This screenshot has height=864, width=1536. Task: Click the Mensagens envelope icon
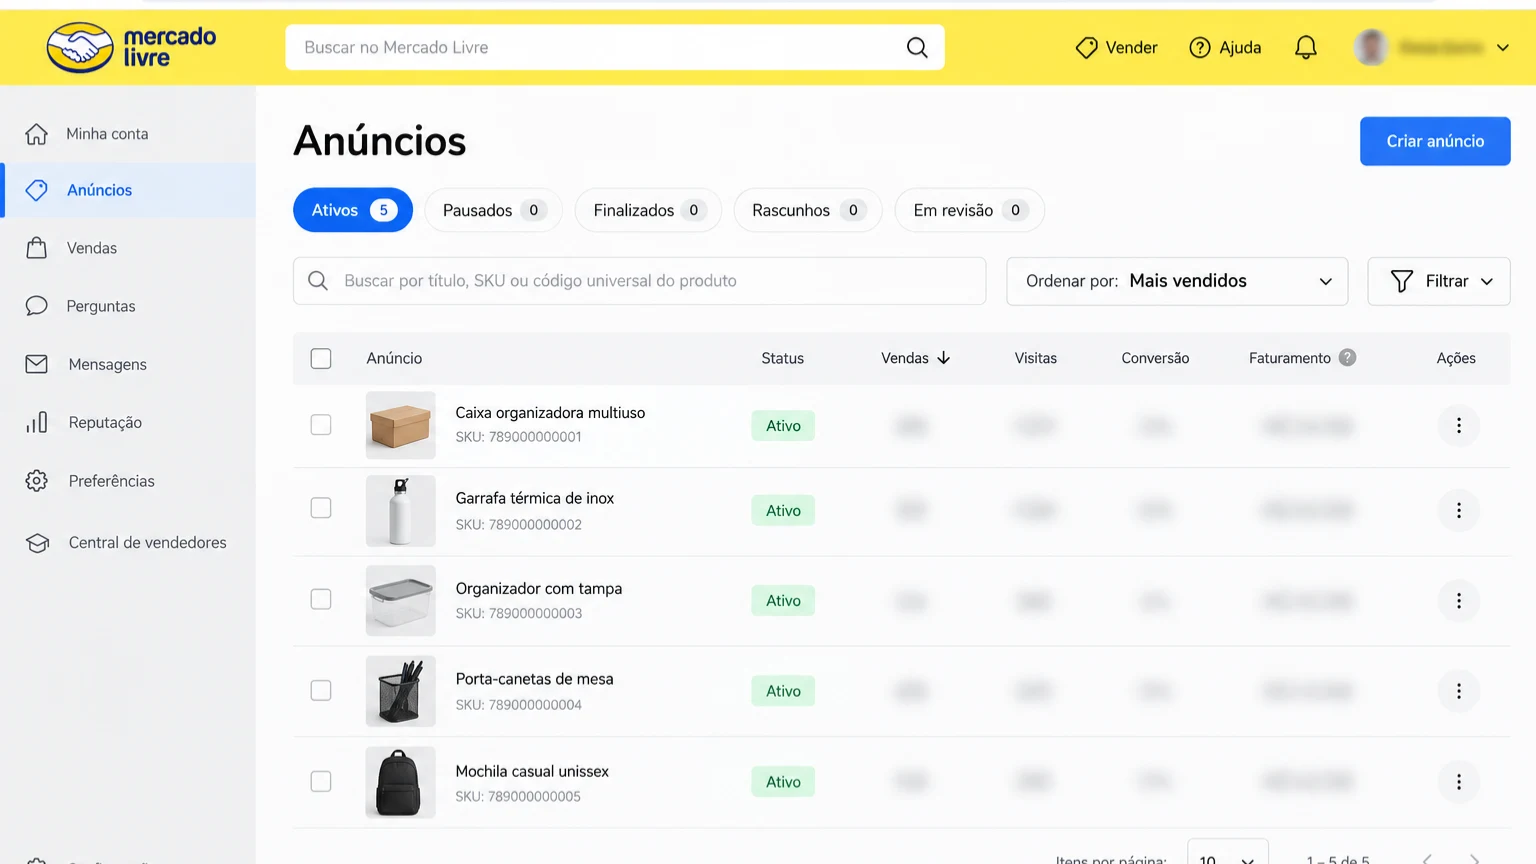pyautogui.click(x=37, y=364)
